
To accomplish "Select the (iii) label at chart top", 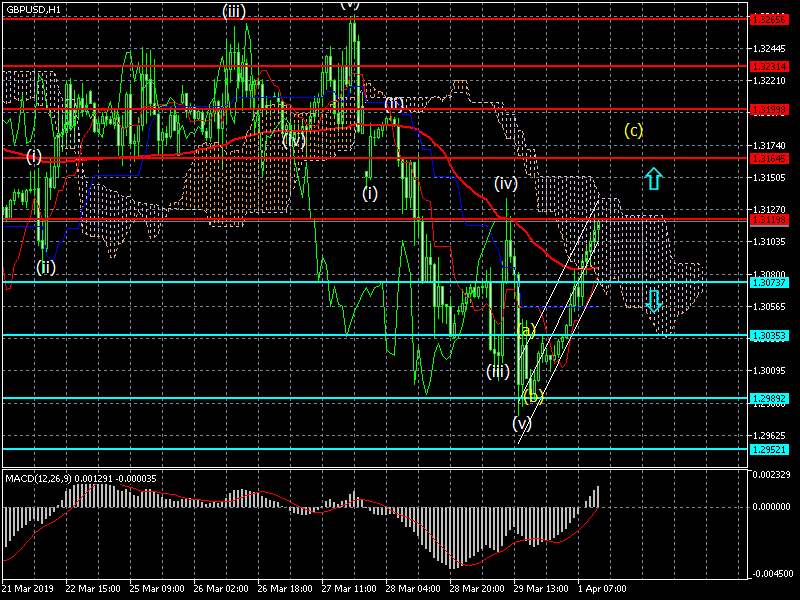I will pyautogui.click(x=235, y=11).
